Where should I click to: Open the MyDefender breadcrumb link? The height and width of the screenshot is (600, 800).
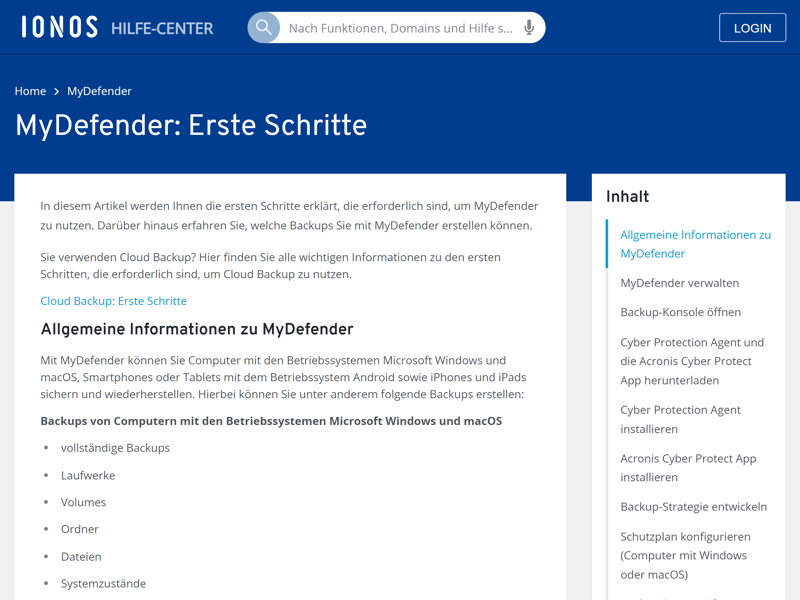(99, 91)
